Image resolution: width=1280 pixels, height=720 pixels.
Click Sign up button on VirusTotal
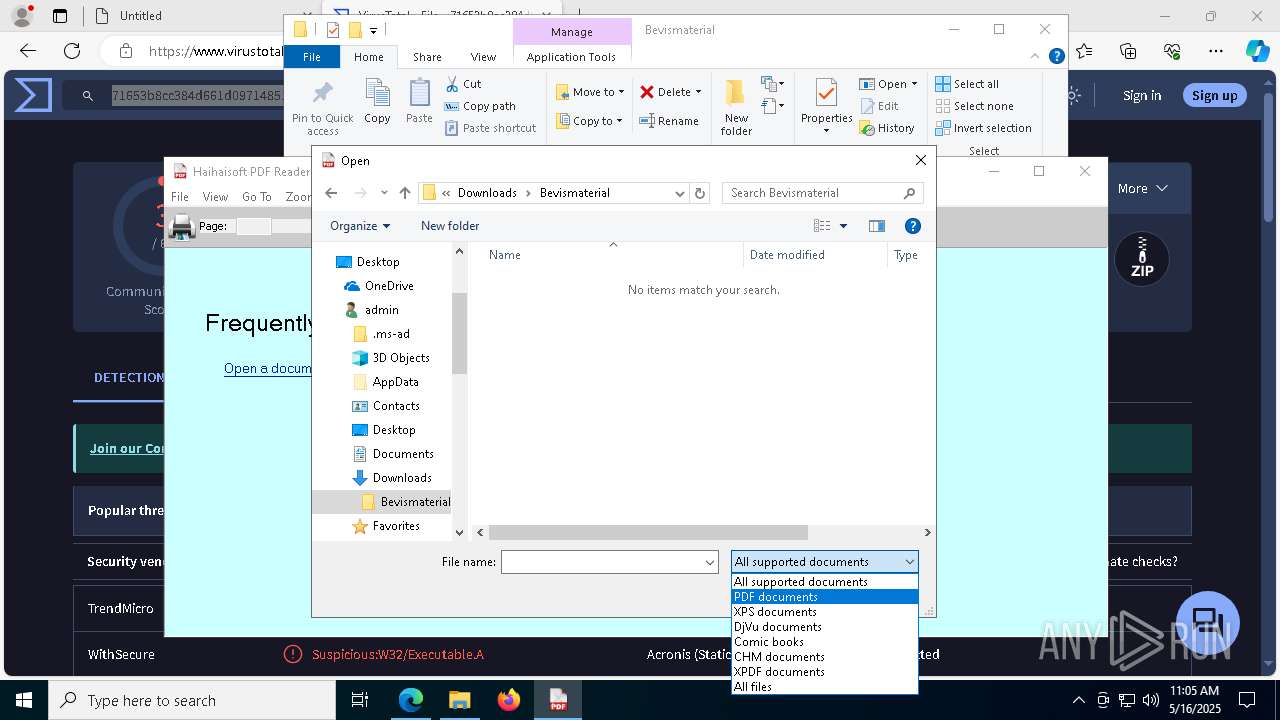coord(1214,95)
